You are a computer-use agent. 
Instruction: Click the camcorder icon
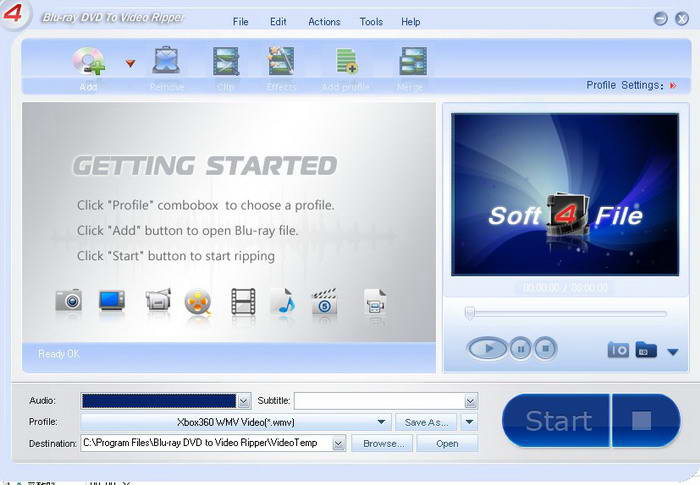(158, 300)
